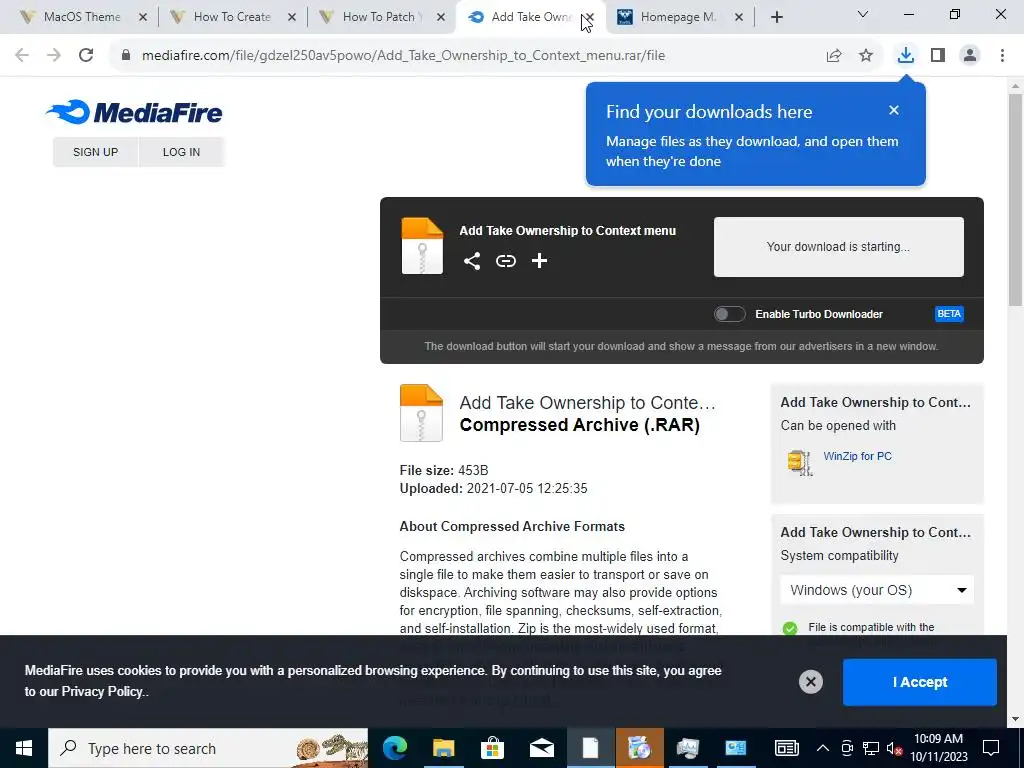Click the About Compressed Archive Formats heading

click(x=512, y=526)
